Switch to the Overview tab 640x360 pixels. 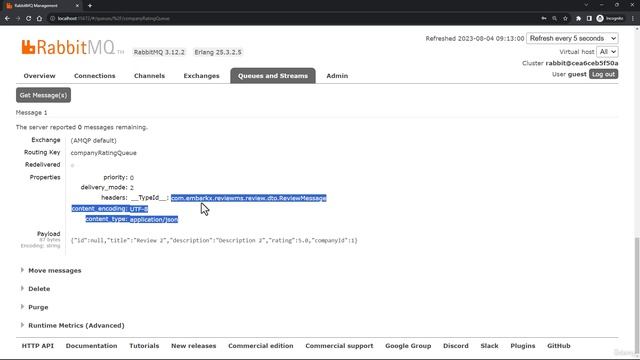(39, 76)
